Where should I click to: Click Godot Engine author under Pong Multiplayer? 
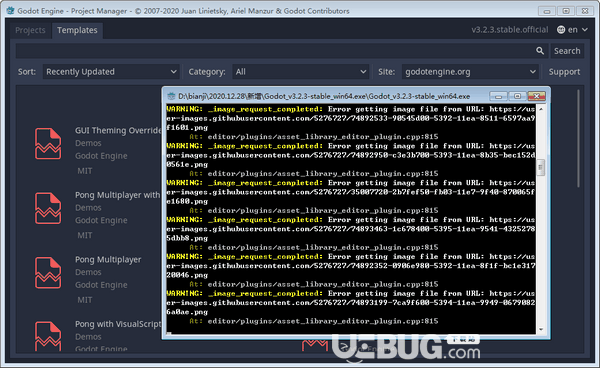click(101, 285)
